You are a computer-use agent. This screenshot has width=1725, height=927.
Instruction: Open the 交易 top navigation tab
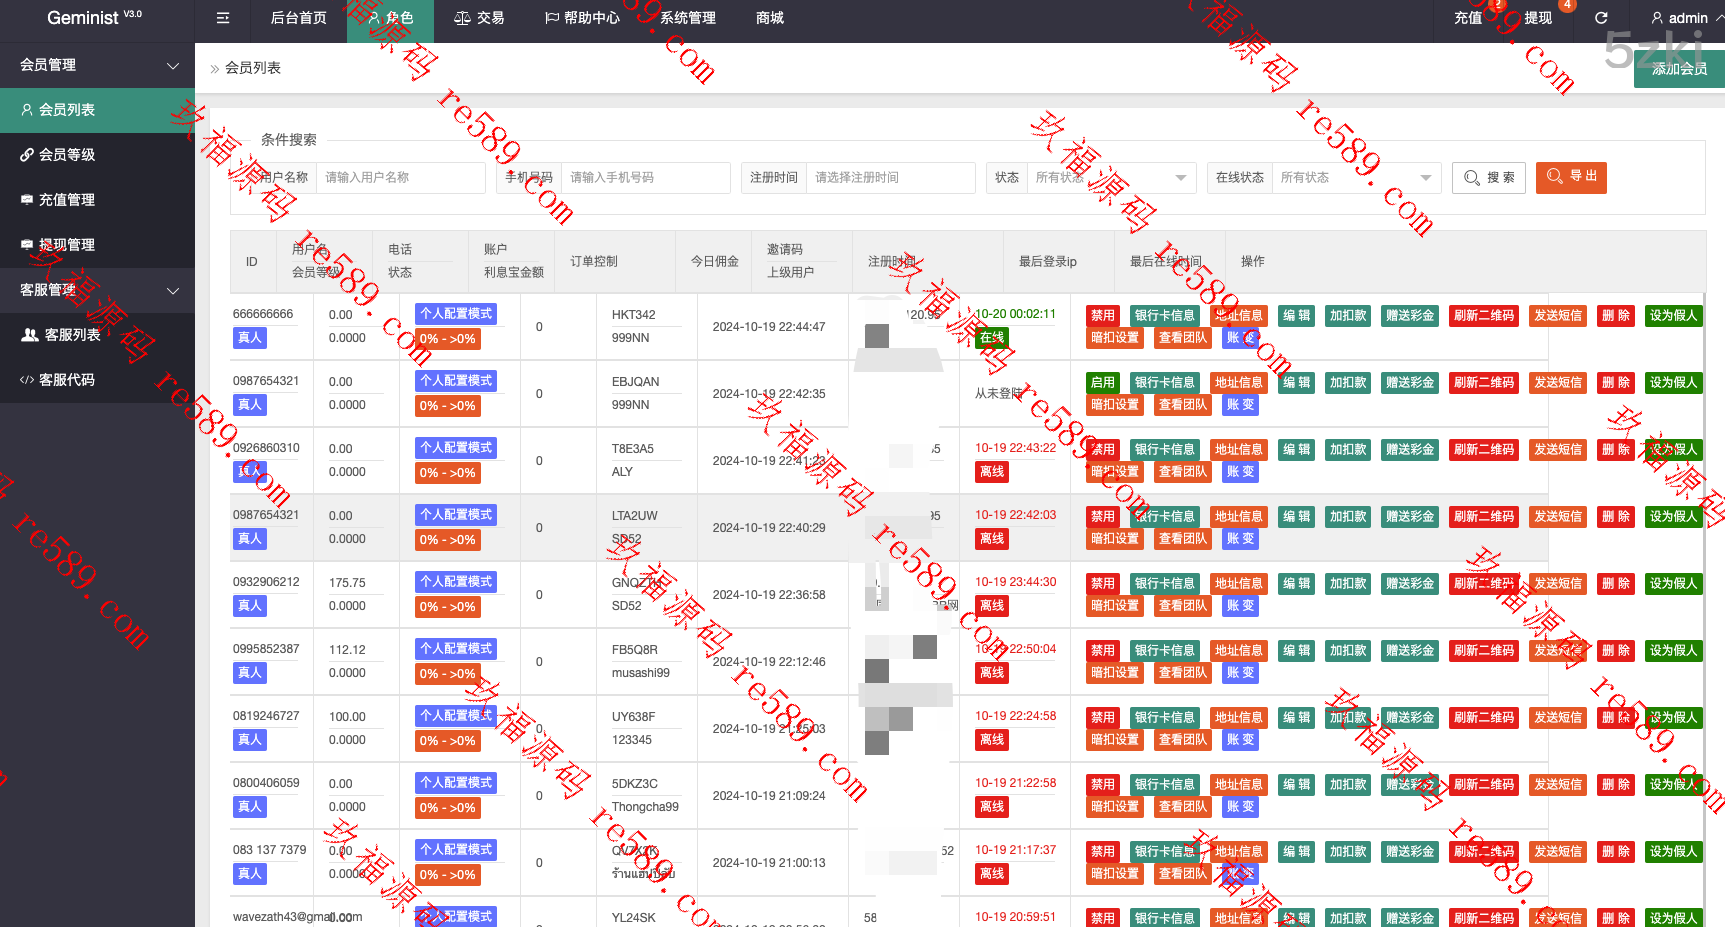point(479,18)
